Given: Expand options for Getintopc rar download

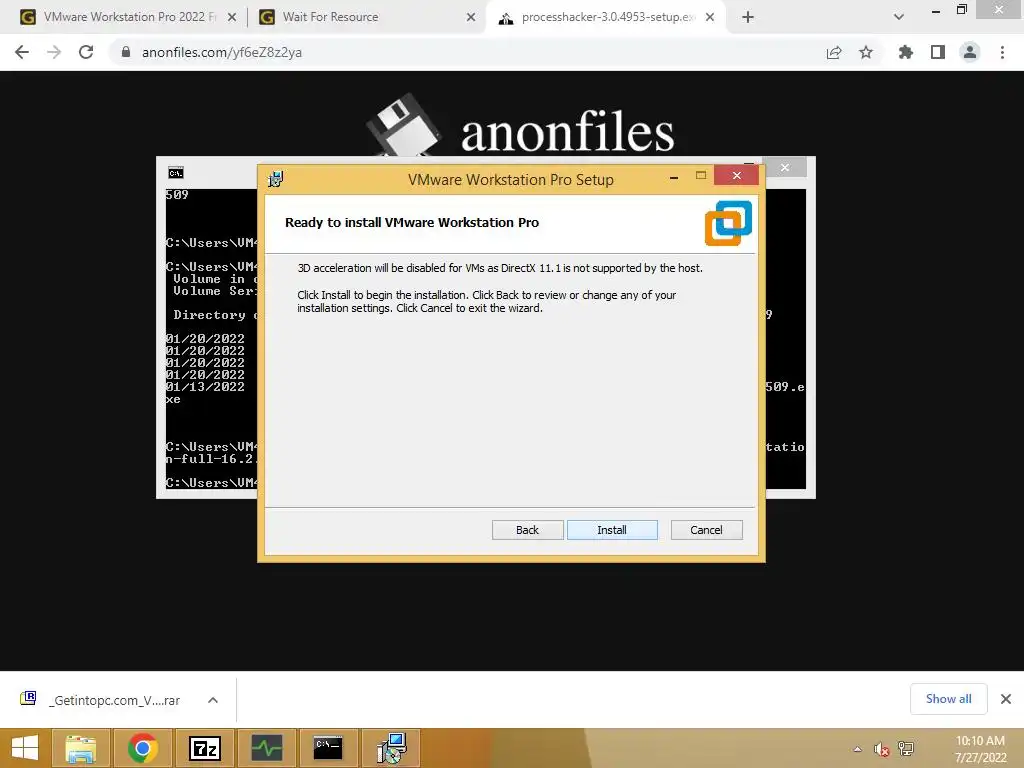Looking at the screenshot, I should pyautogui.click(x=213, y=700).
